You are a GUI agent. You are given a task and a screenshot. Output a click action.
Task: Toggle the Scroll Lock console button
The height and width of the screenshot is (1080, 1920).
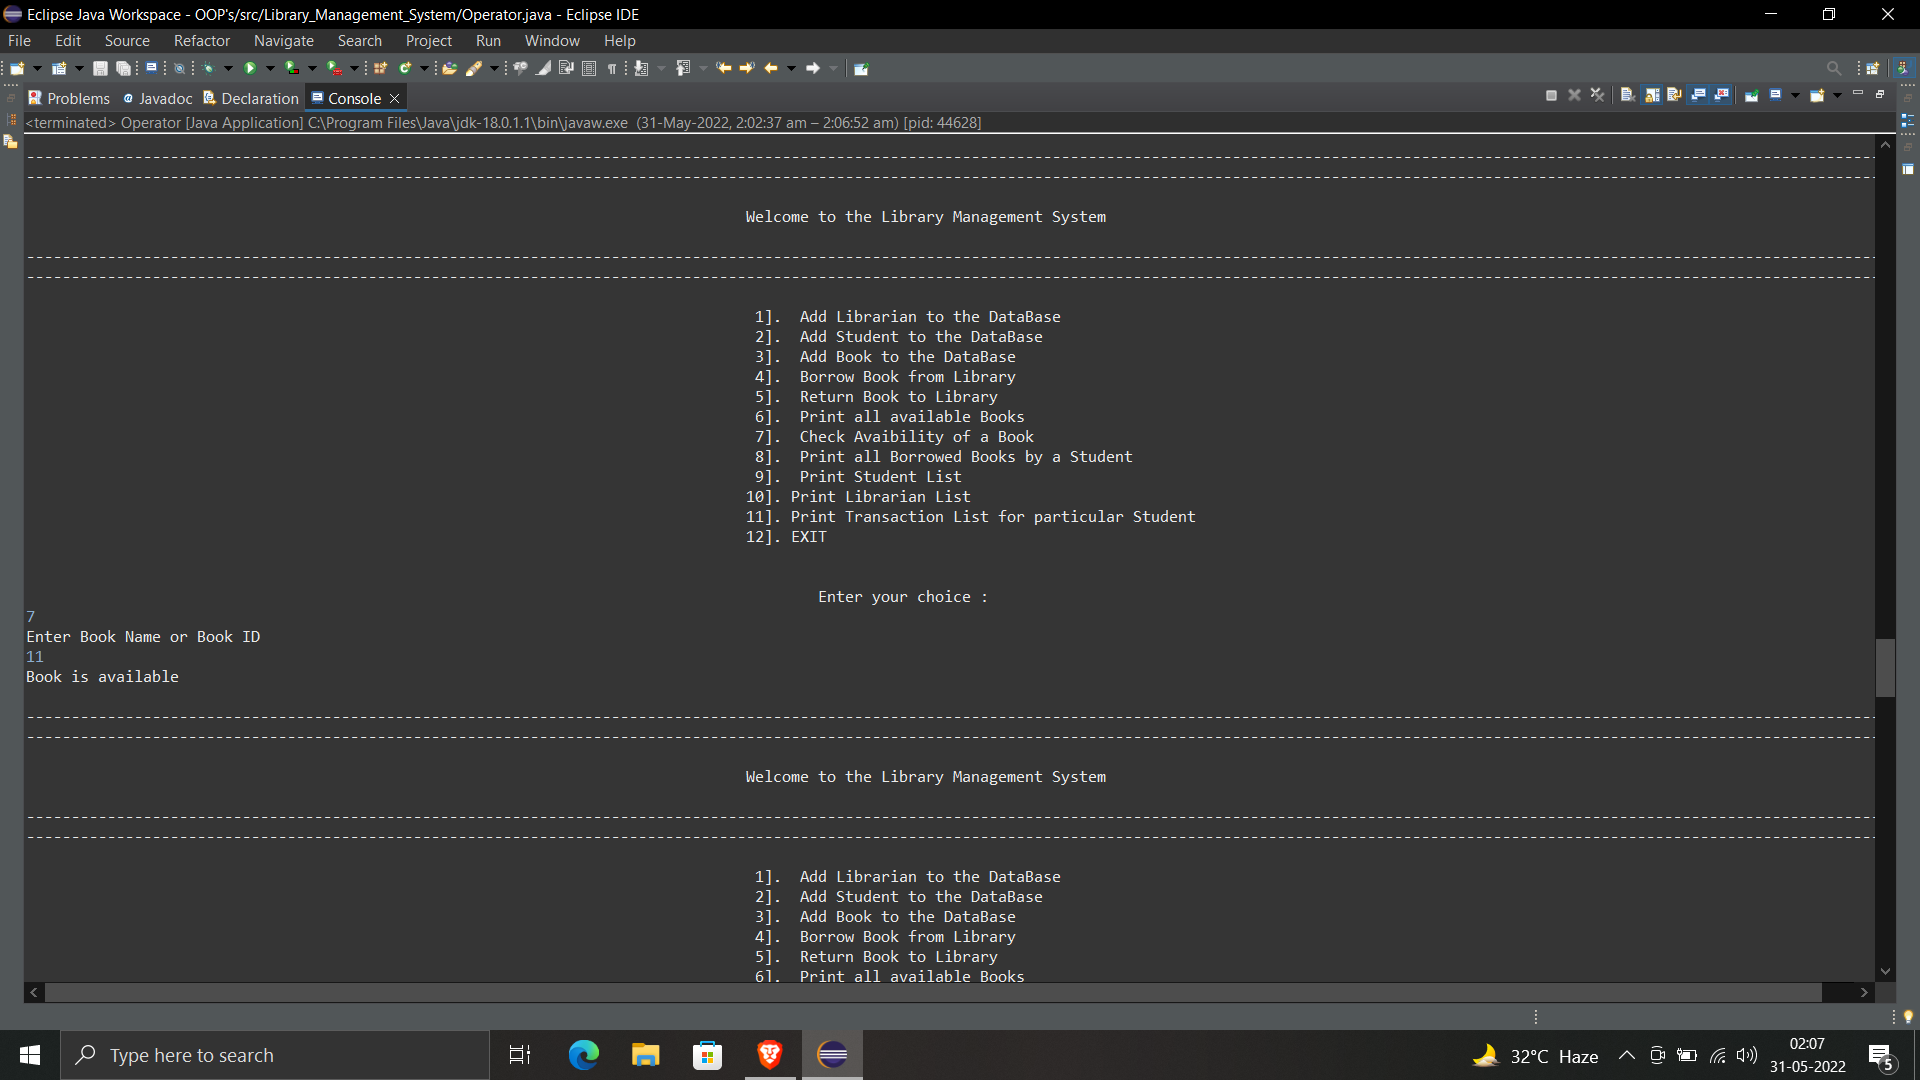(x=1652, y=95)
